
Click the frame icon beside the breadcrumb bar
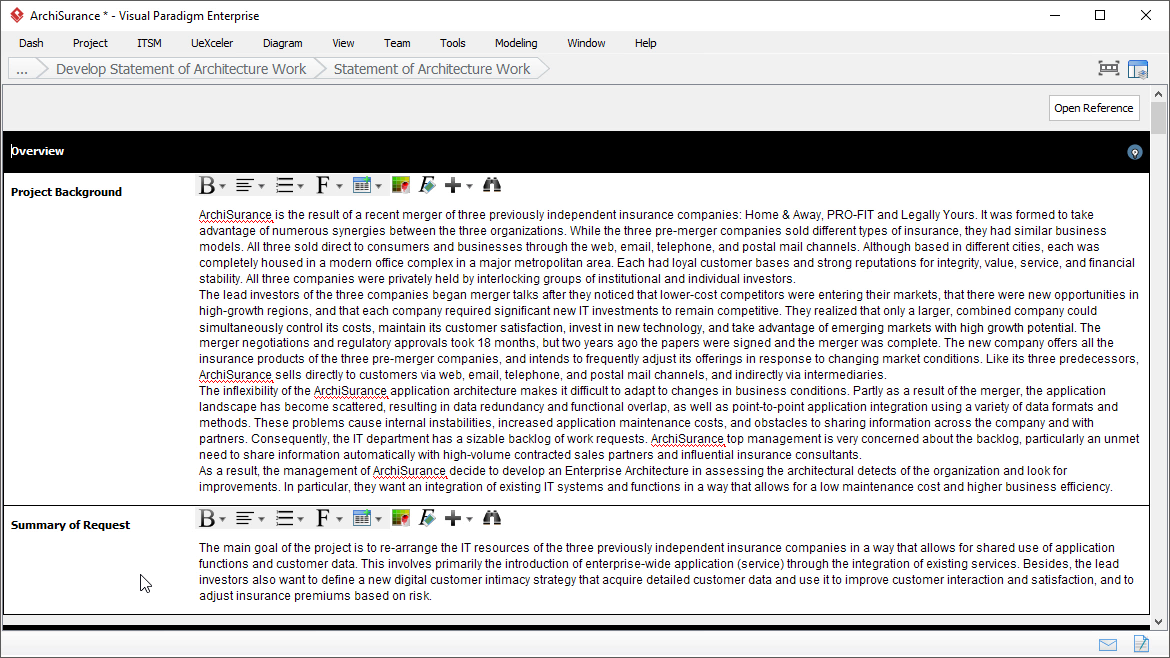pyautogui.click(x=1109, y=69)
